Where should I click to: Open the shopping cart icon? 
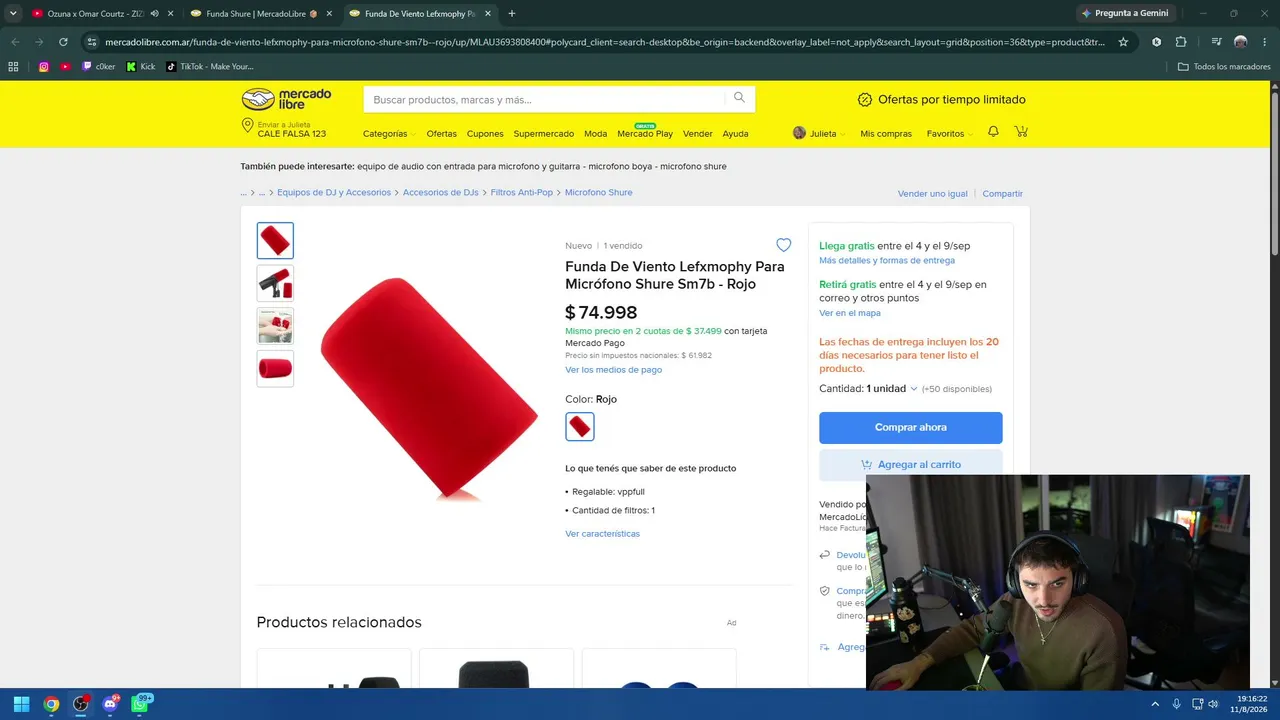pos(1021,132)
